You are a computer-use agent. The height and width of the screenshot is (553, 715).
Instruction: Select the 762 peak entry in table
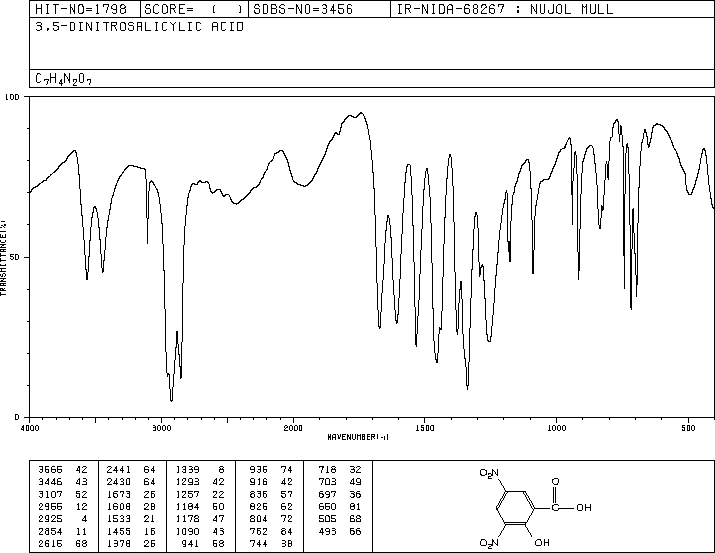coord(271,531)
